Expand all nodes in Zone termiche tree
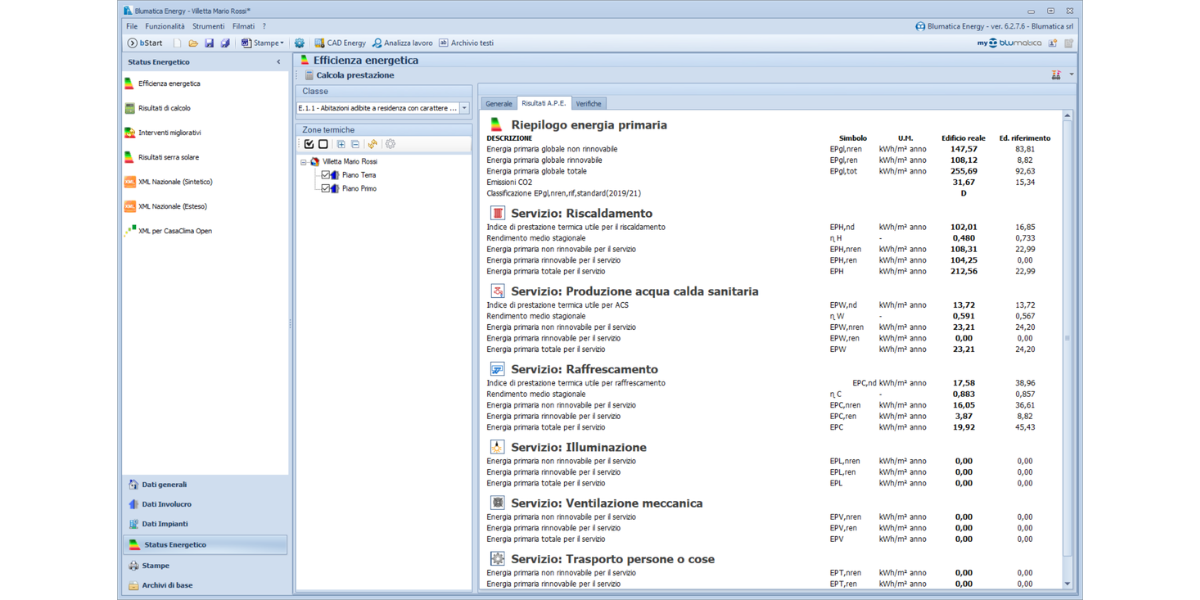The width and height of the screenshot is (1200, 600). click(x=341, y=144)
